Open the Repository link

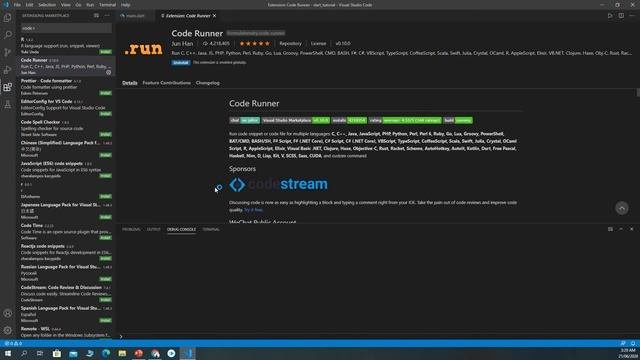tap(290, 43)
